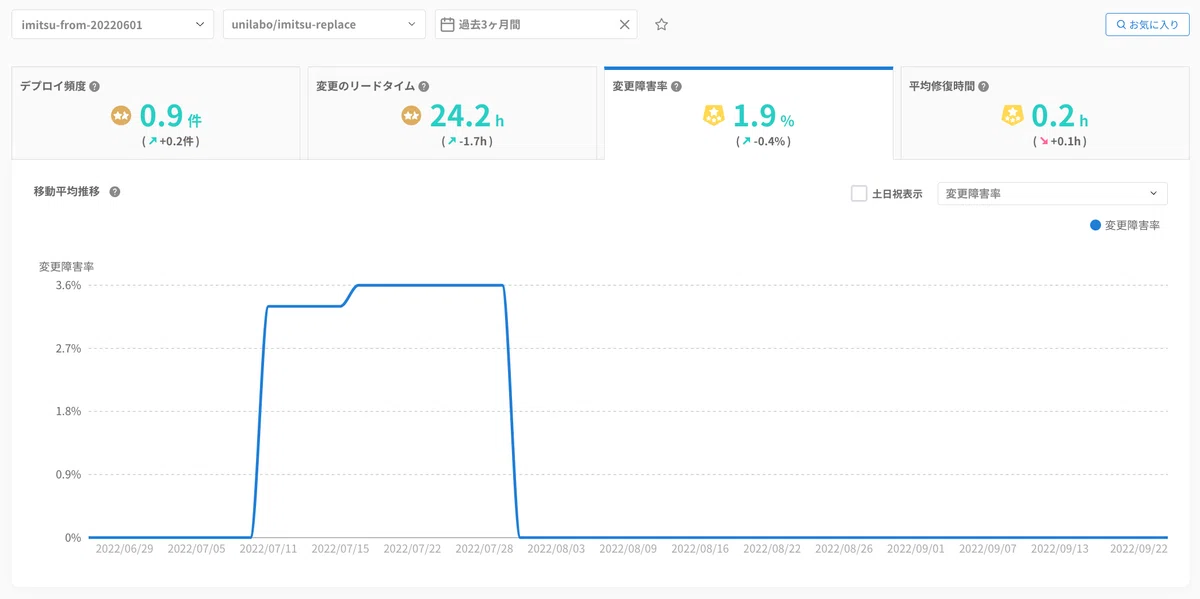Toggle the 変更障害率 legend color dot
The image size is (1200, 599).
(x=1095, y=226)
